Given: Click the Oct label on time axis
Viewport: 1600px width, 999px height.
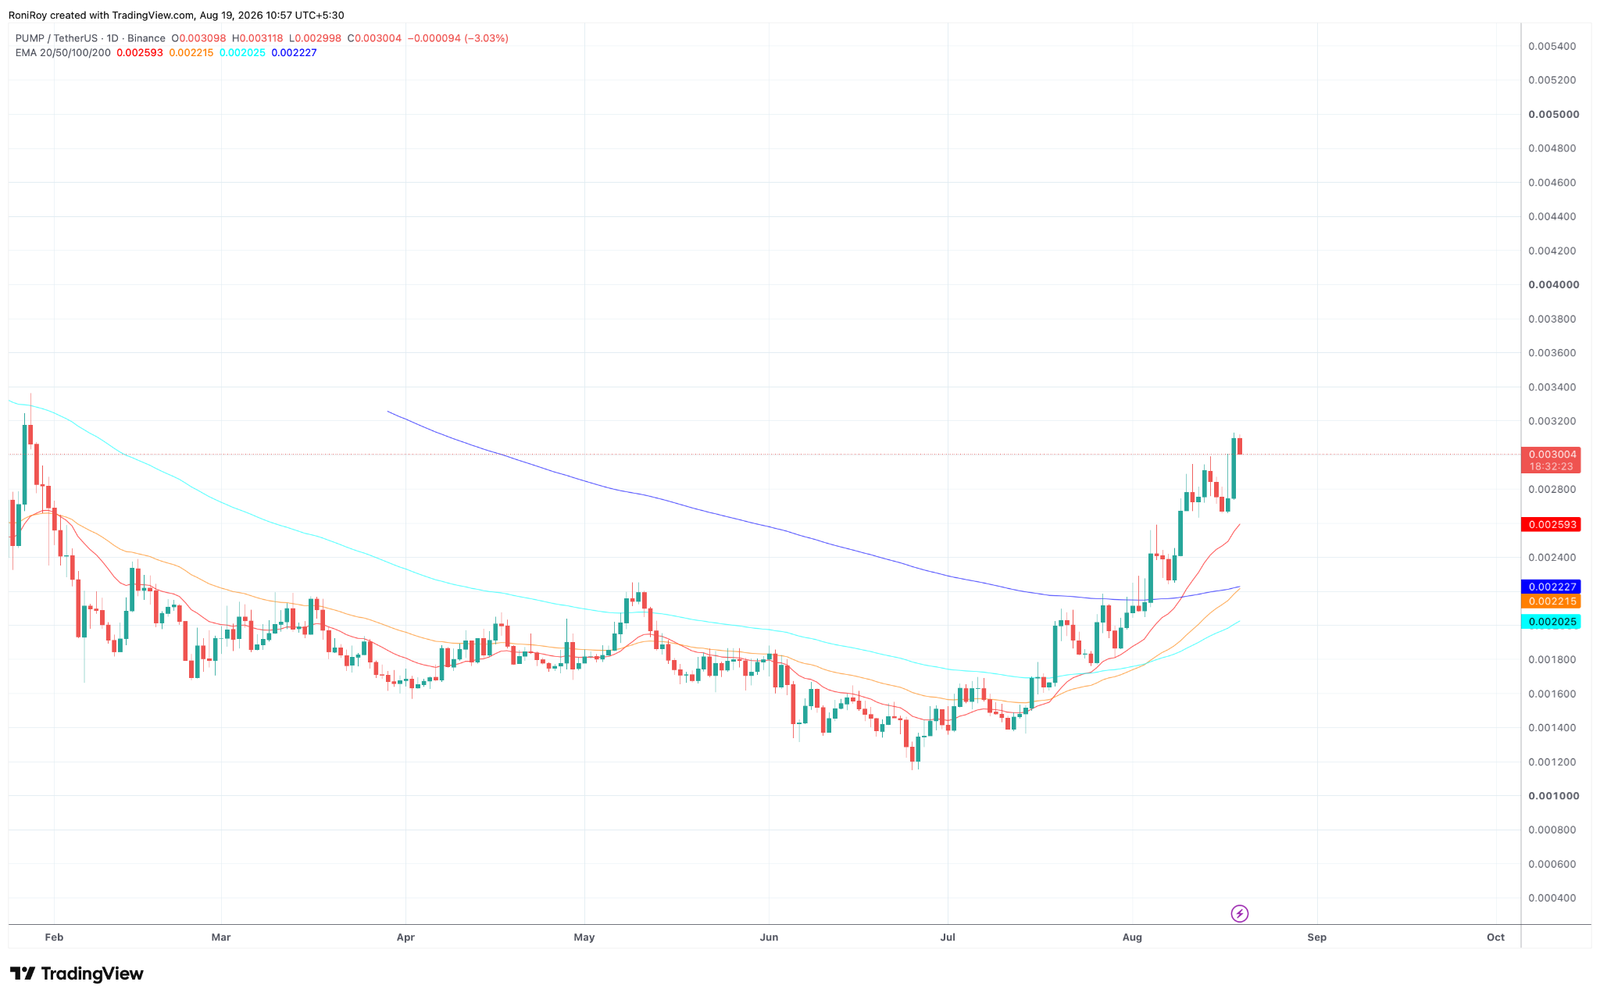Looking at the screenshot, I should [x=1496, y=937].
